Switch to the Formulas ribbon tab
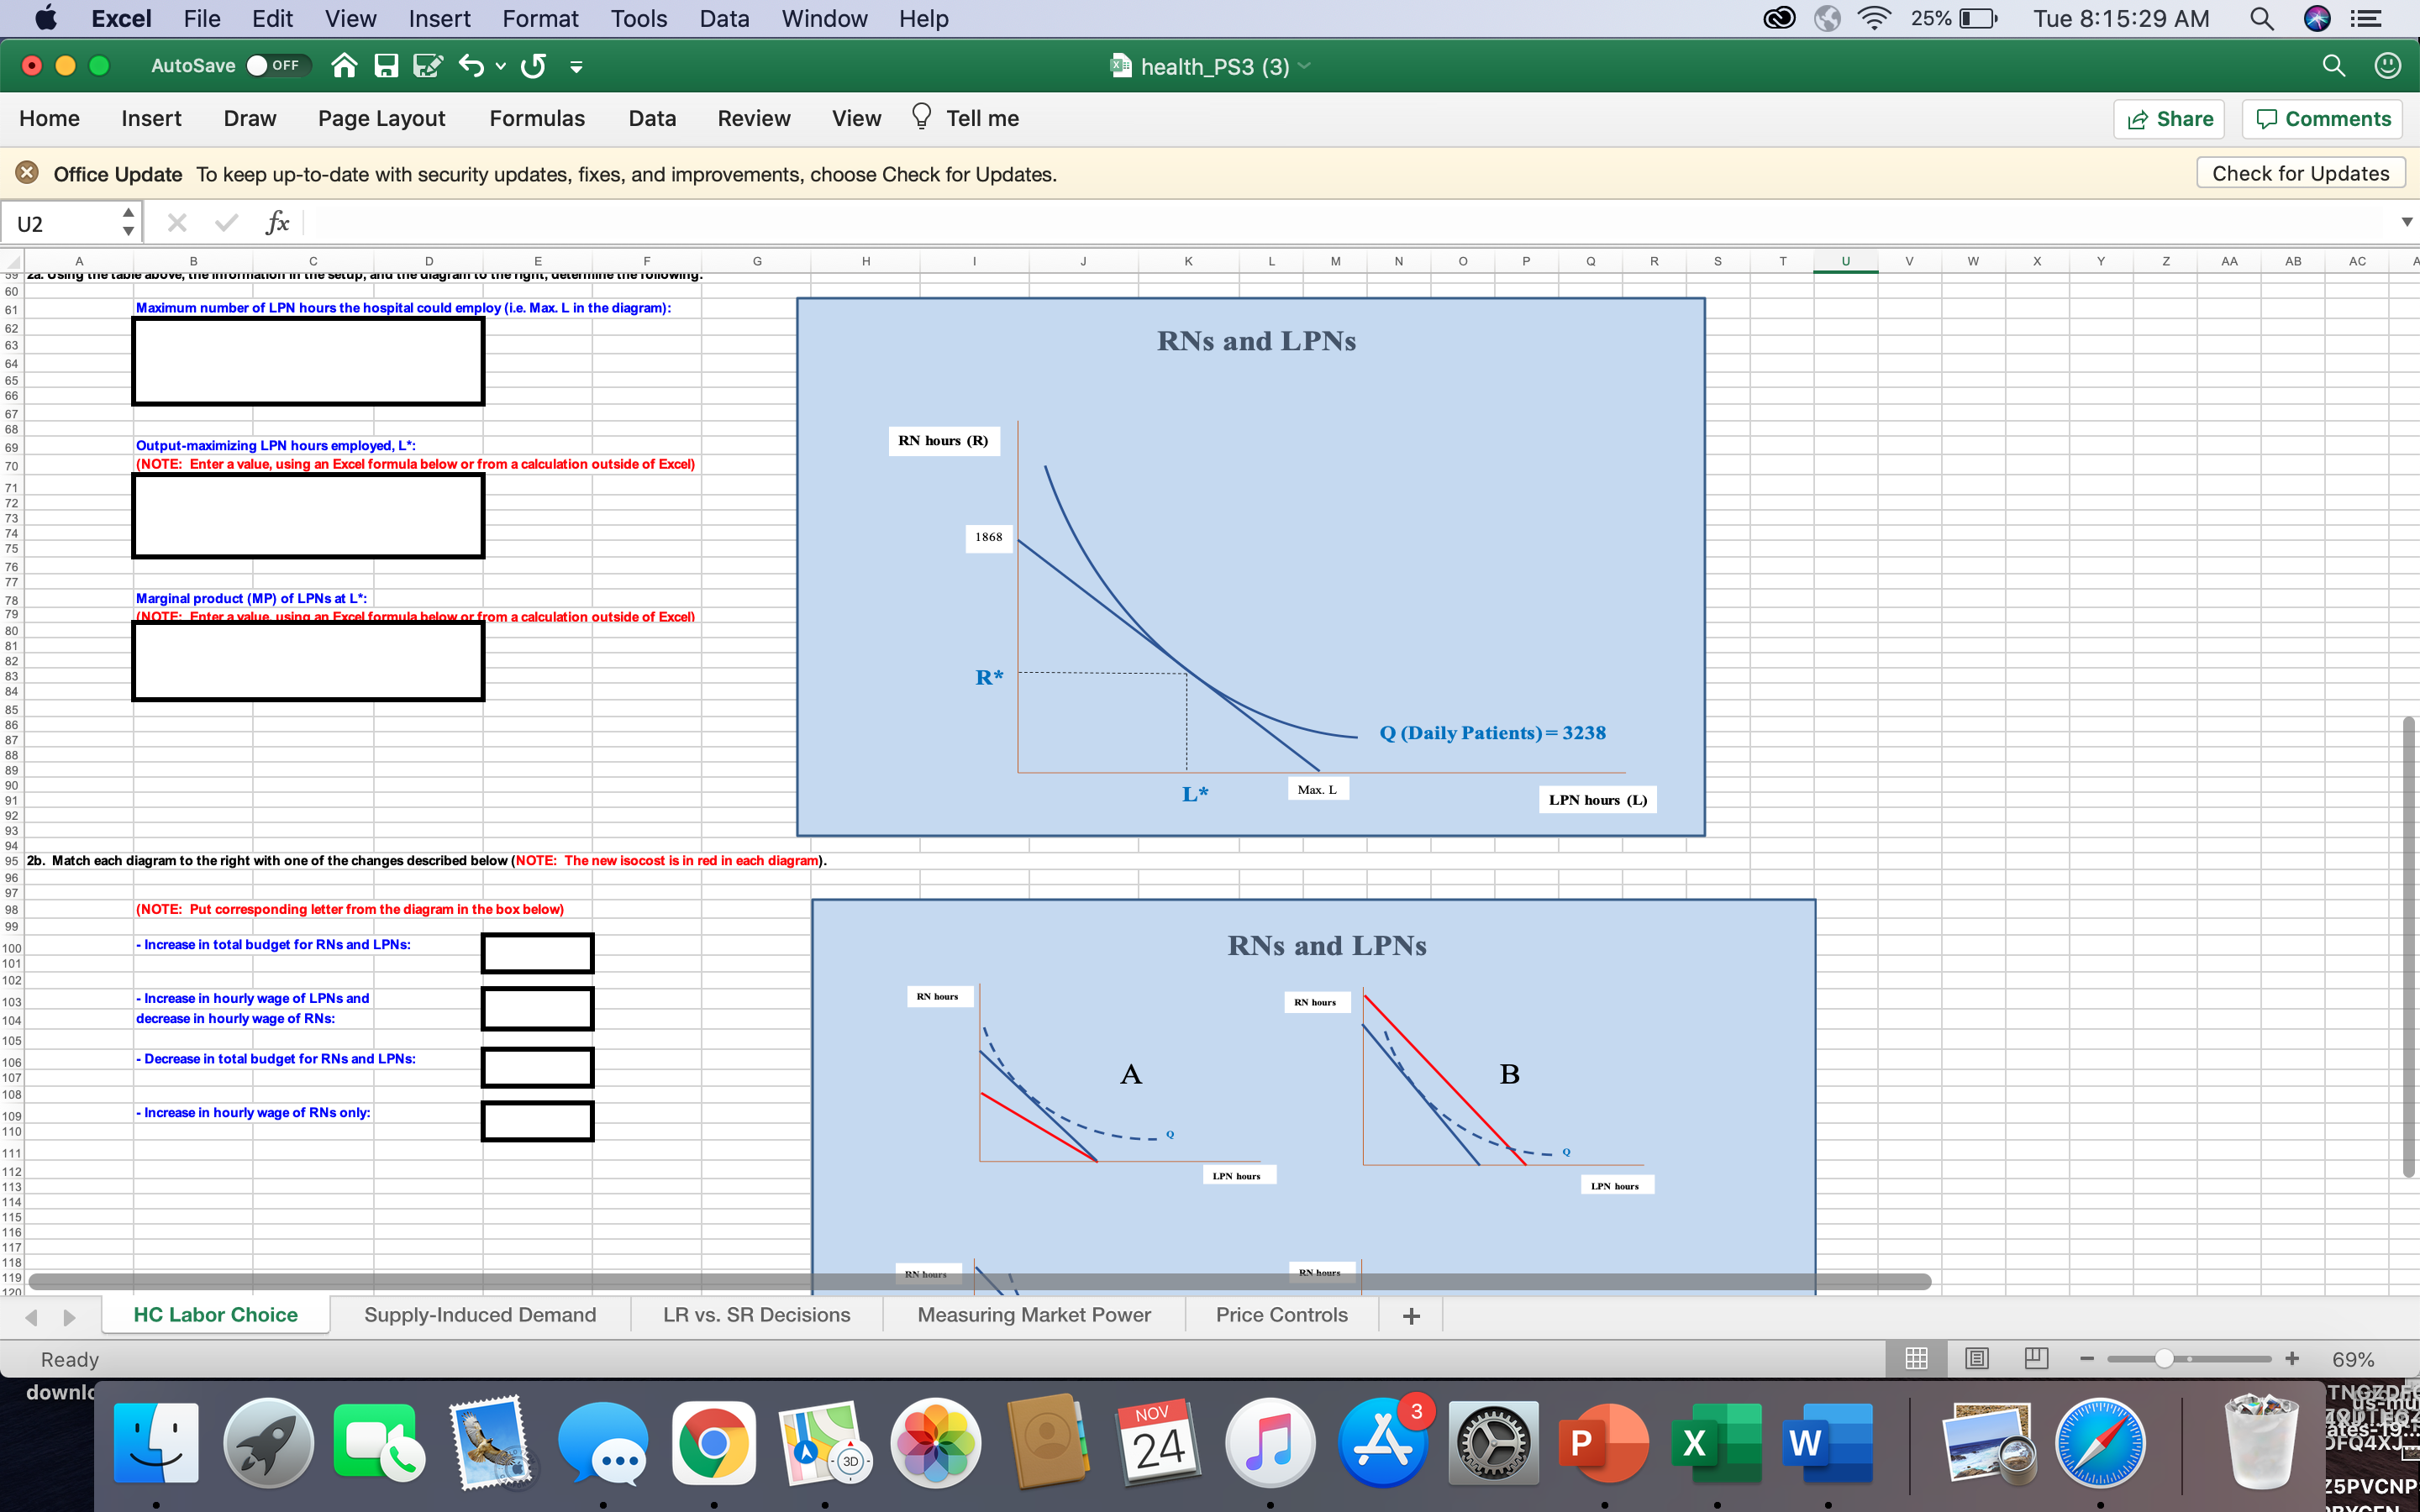Screen dimensions: 2420x1512 click(537, 118)
